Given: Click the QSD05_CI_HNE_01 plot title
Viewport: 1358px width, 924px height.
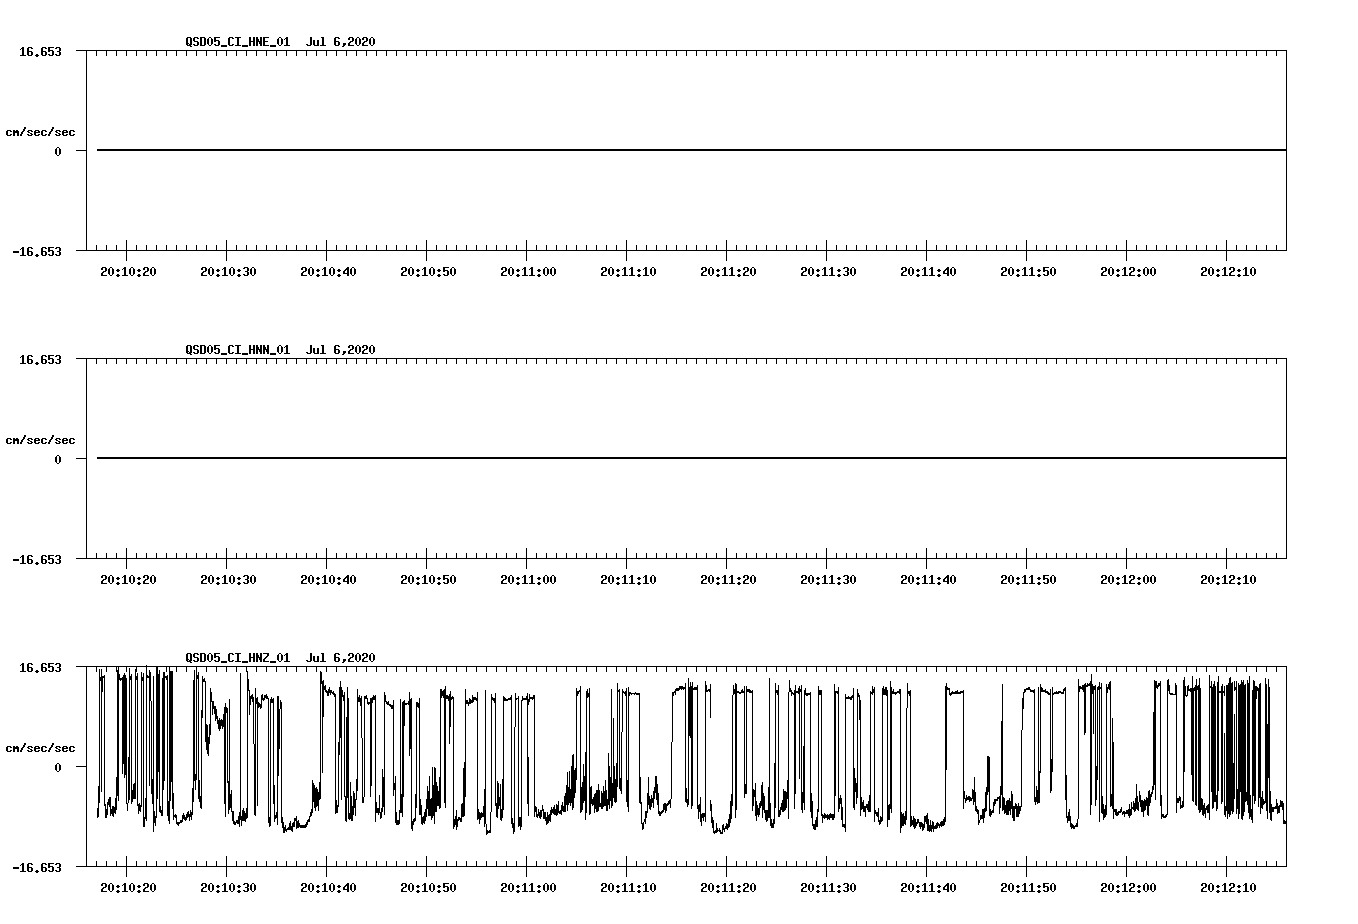Looking at the screenshot, I should (x=280, y=42).
